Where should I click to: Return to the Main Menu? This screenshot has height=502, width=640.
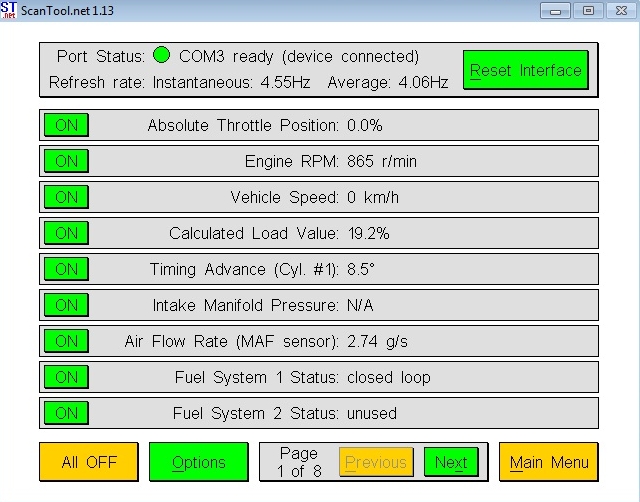point(549,462)
